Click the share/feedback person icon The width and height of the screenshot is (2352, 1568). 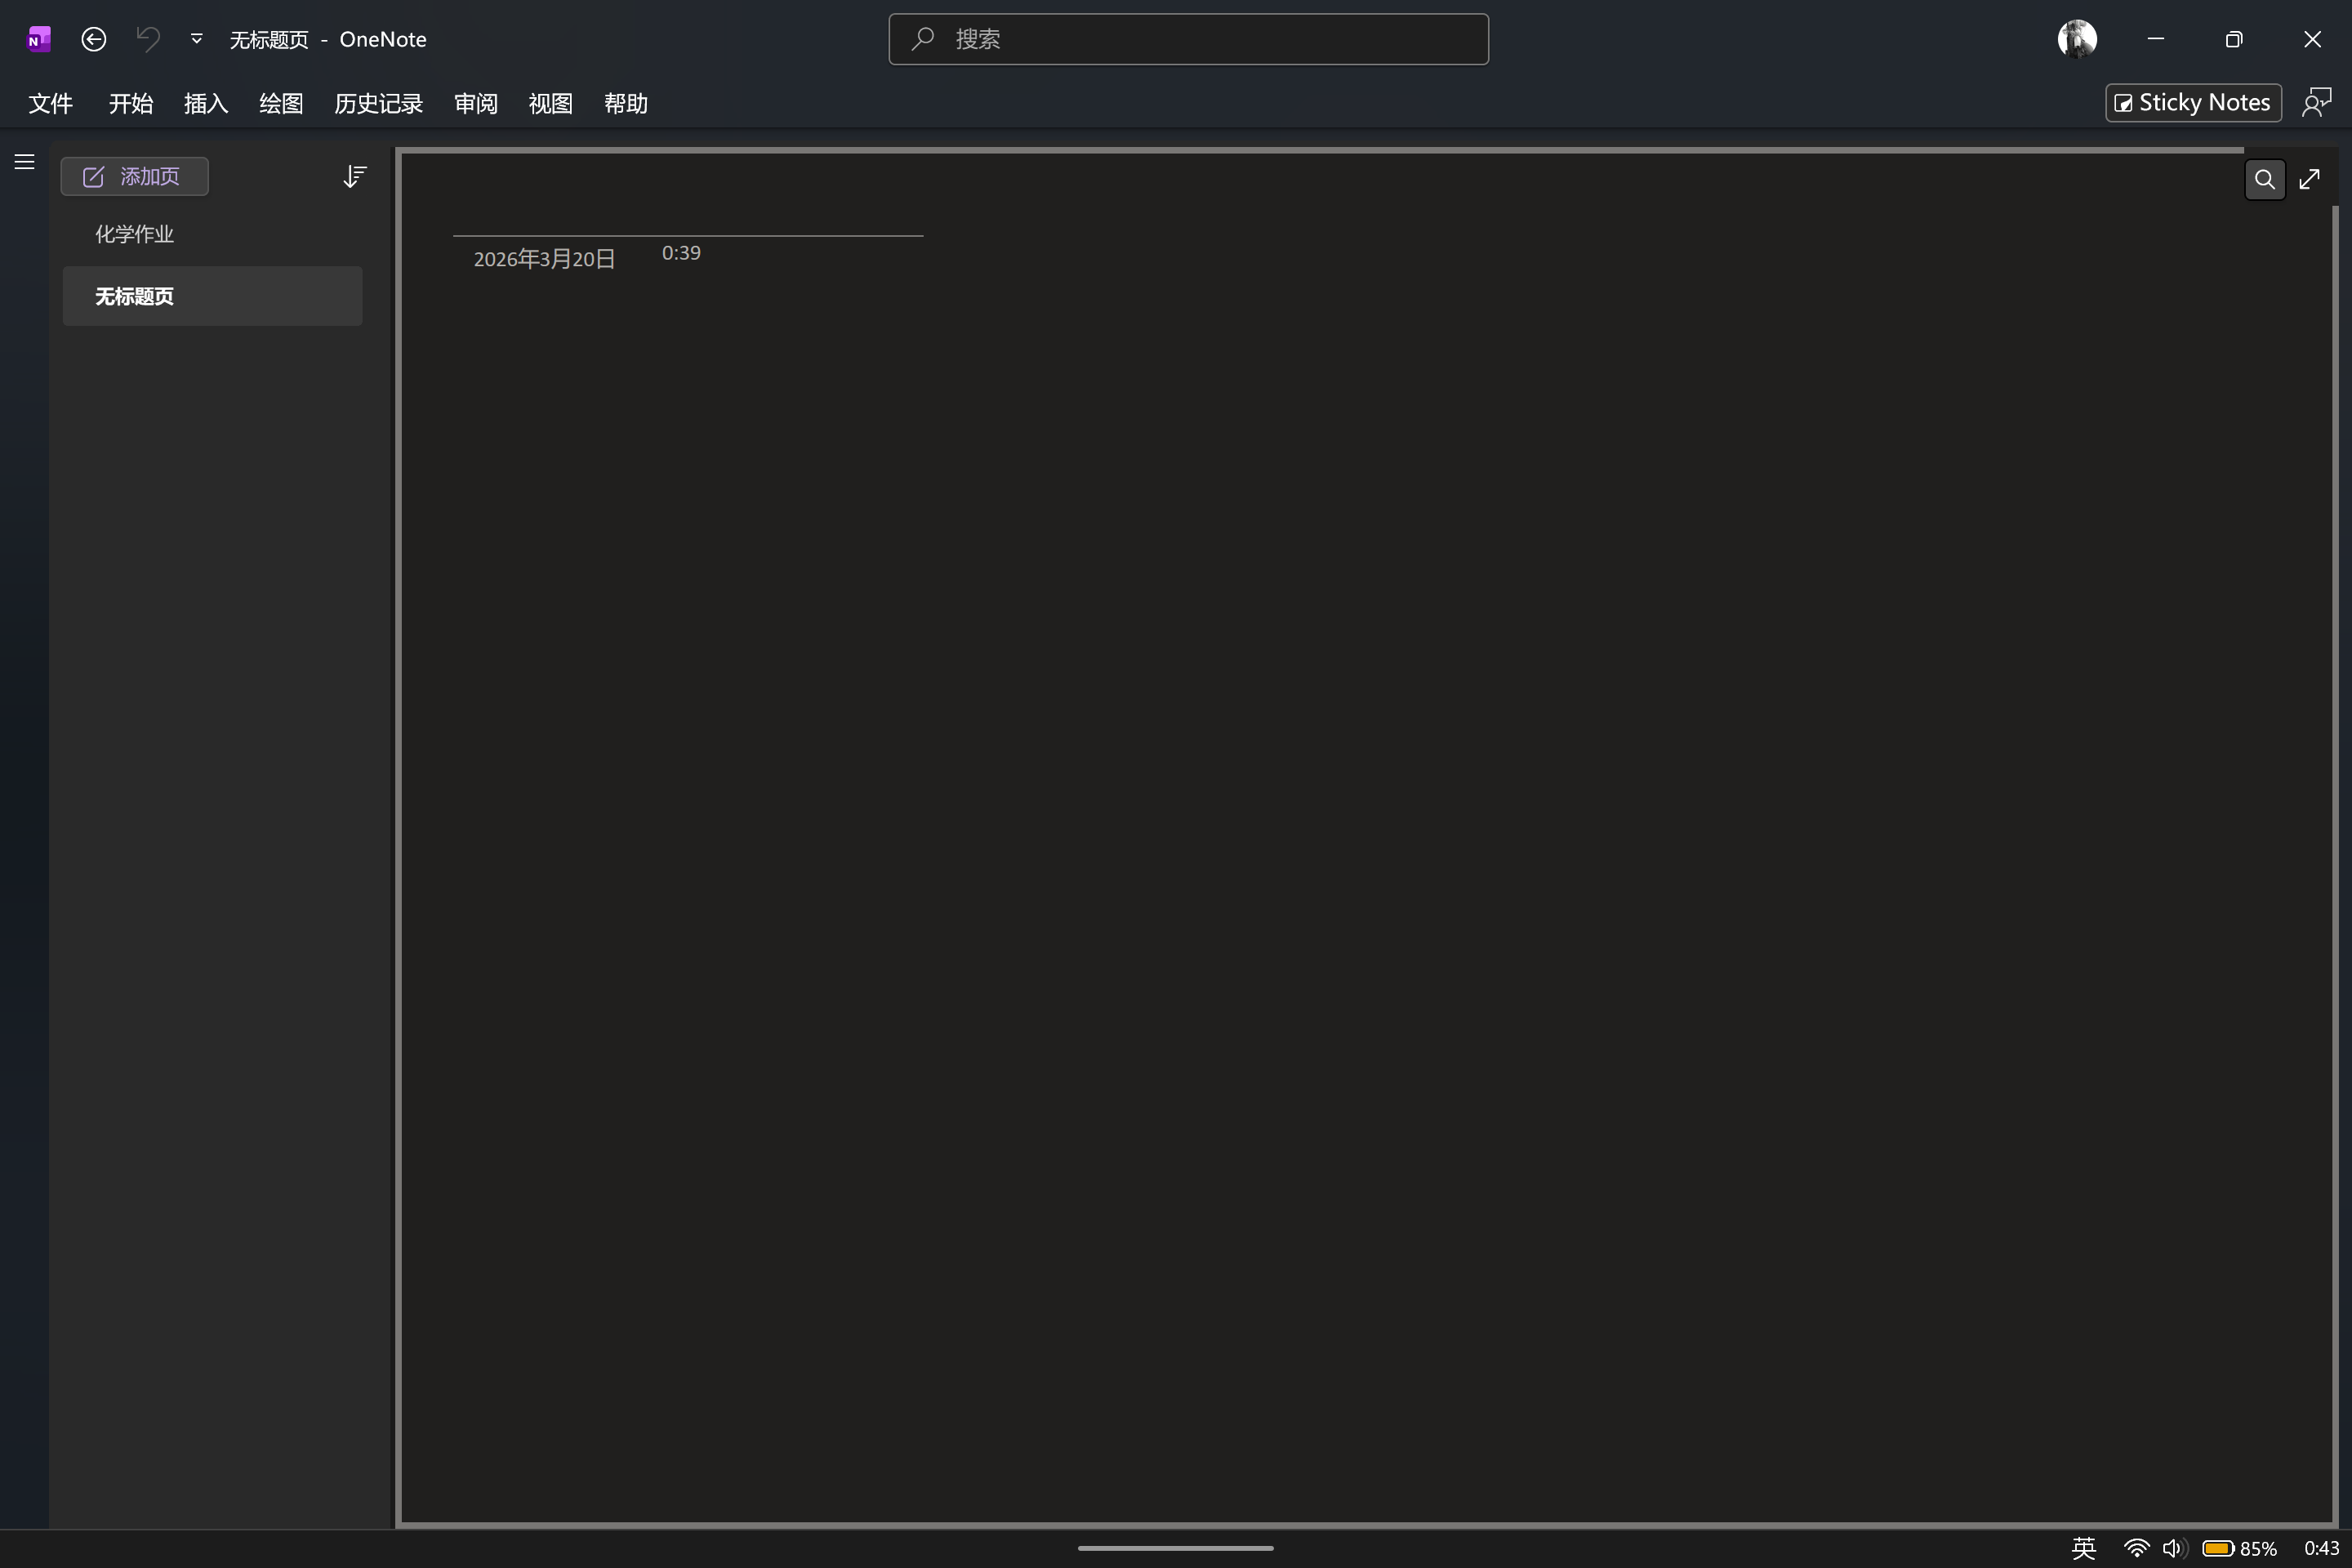pos(2317,103)
